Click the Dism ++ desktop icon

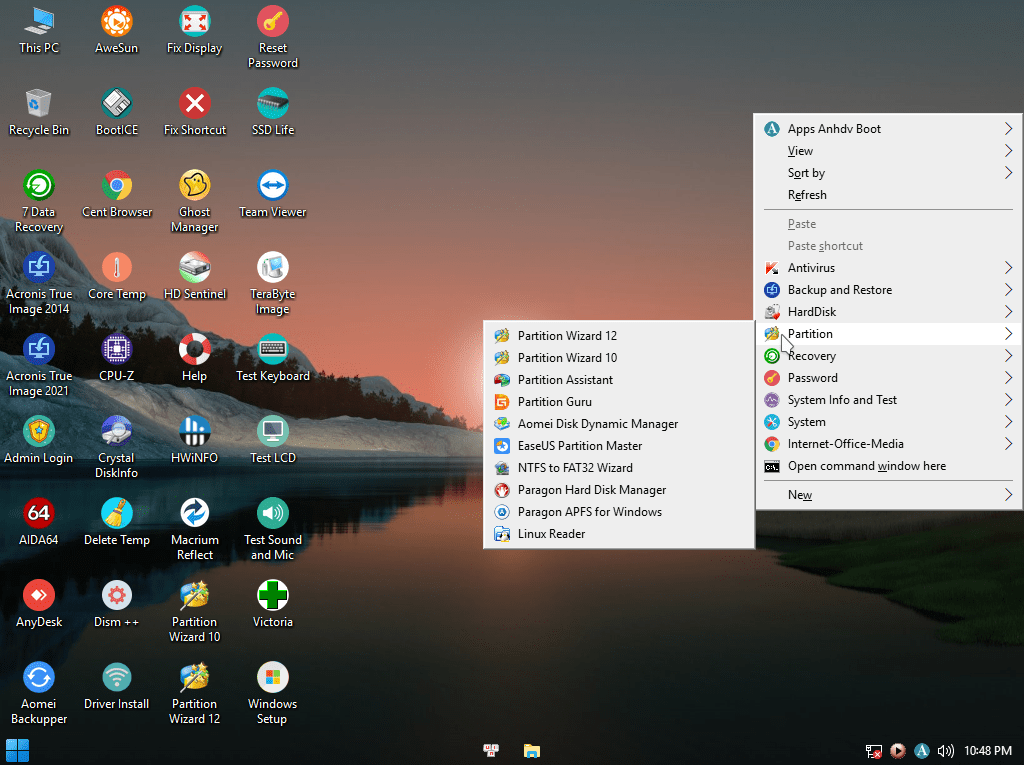[x=117, y=603]
